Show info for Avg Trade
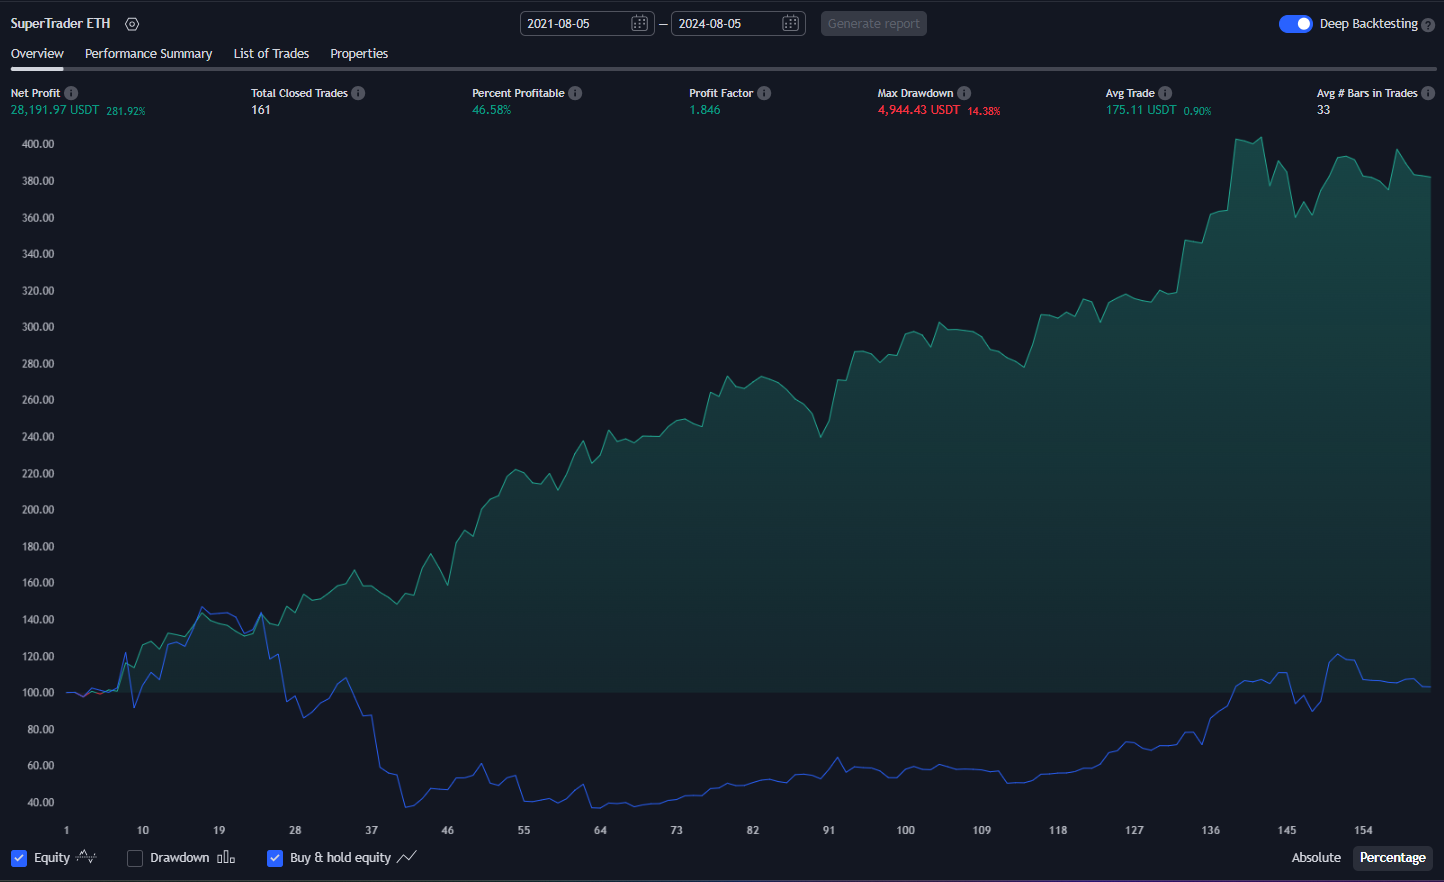 coord(1165,93)
